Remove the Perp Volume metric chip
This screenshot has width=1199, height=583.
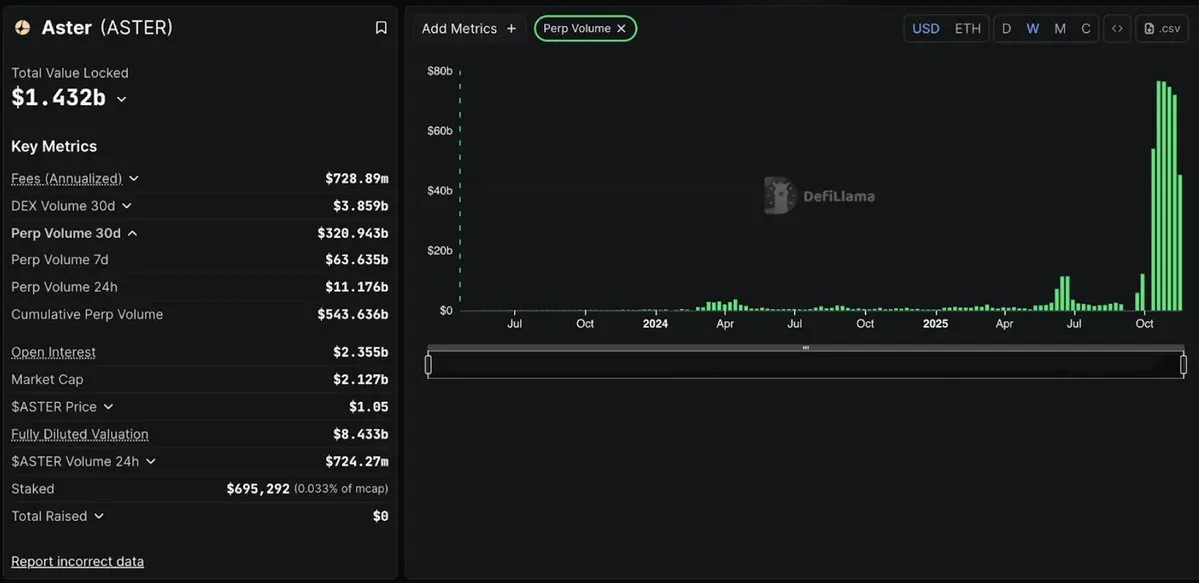621,28
